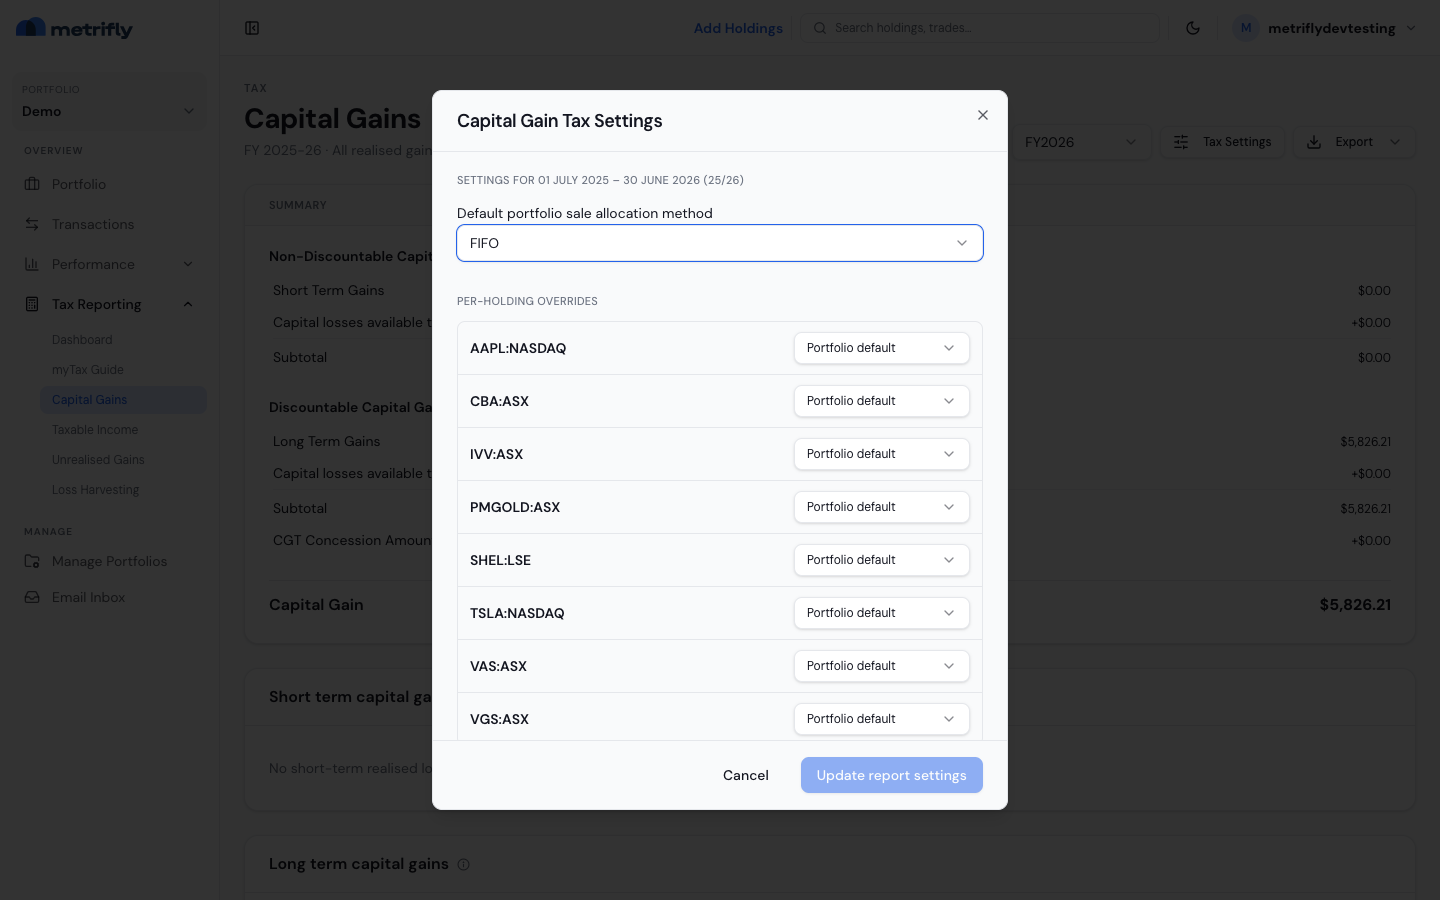Open Manage Portfolios in sidebar
1440x900 pixels.
(109, 561)
